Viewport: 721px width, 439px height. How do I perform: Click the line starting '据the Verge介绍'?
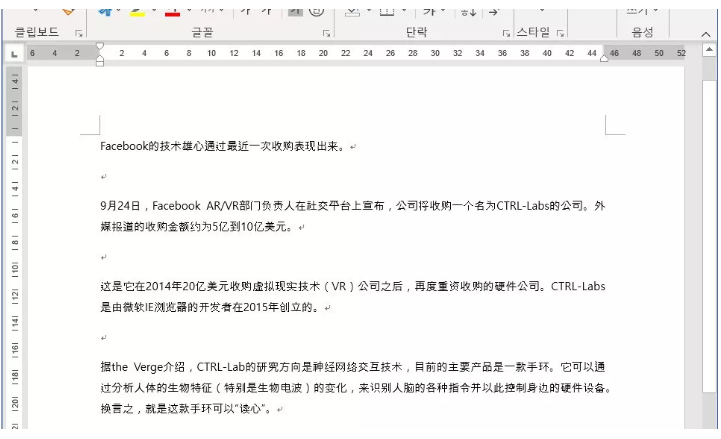click(x=353, y=367)
